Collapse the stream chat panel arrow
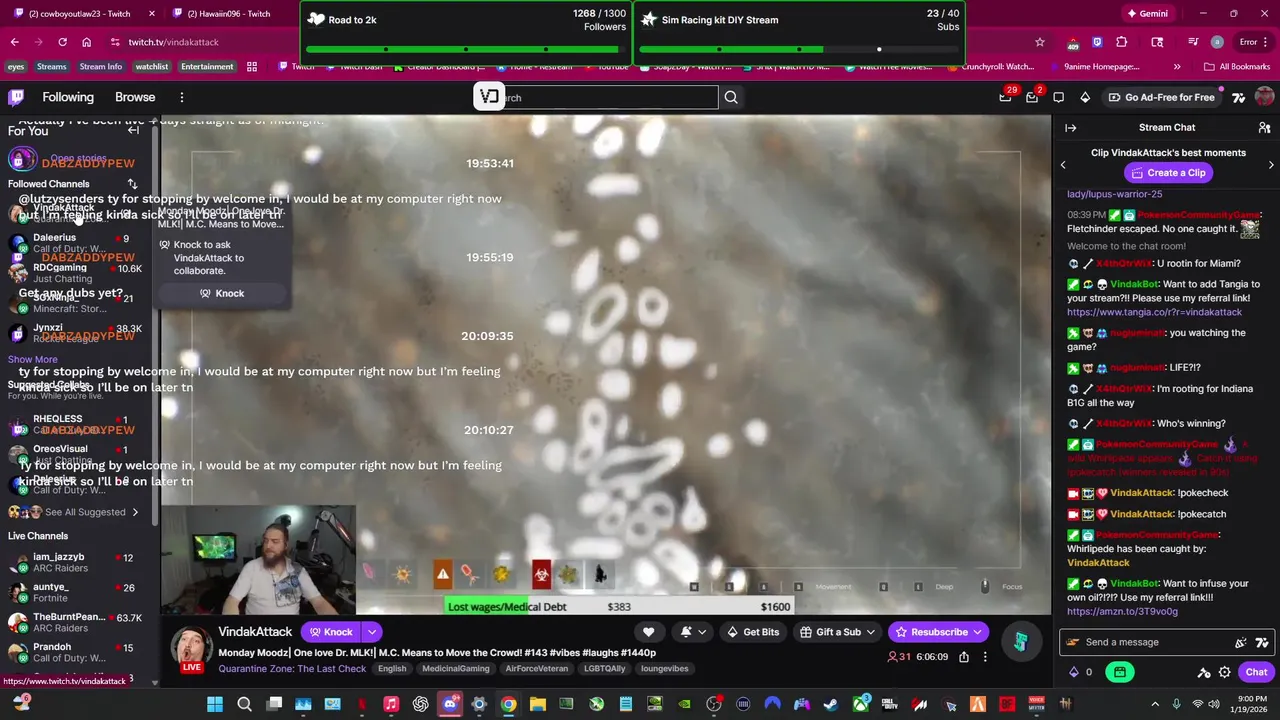1280x720 pixels. [x=1070, y=128]
